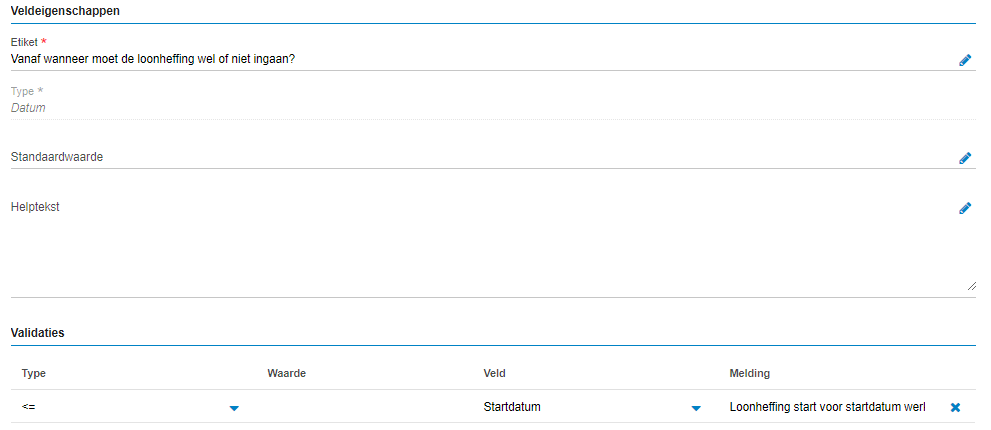Remove the validation row with the X icon
The image size is (991, 430).
pyautogui.click(x=955, y=408)
